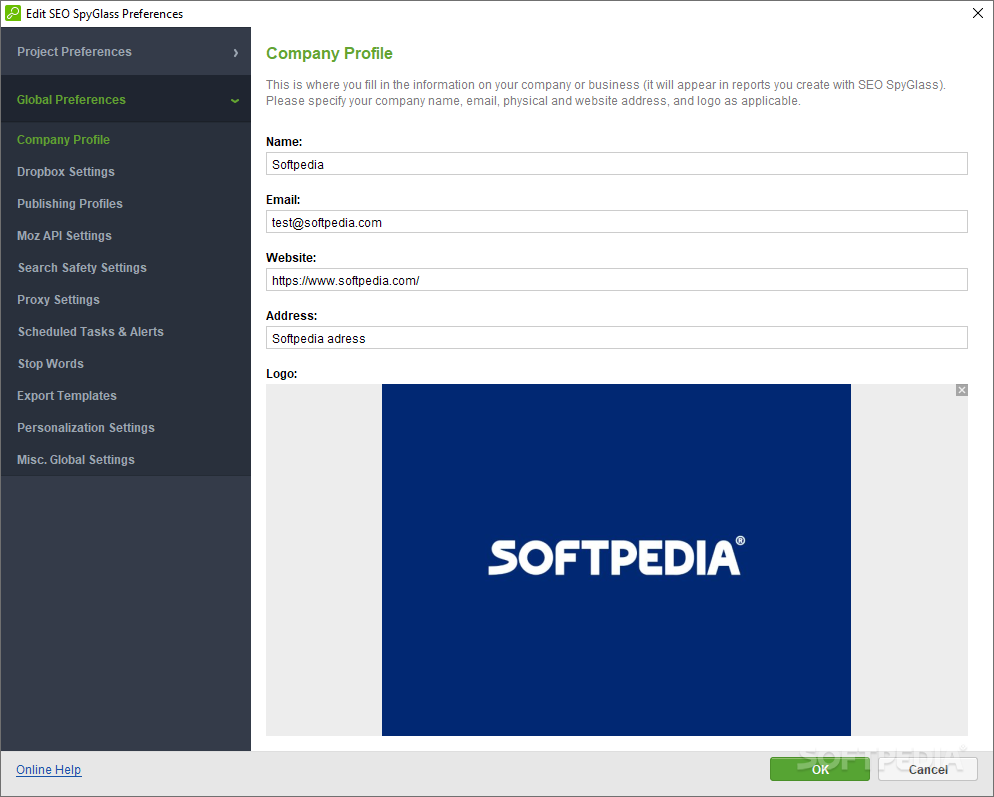Go to Export Templates
This screenshot has width=994, height=797.
coord(67,396)
